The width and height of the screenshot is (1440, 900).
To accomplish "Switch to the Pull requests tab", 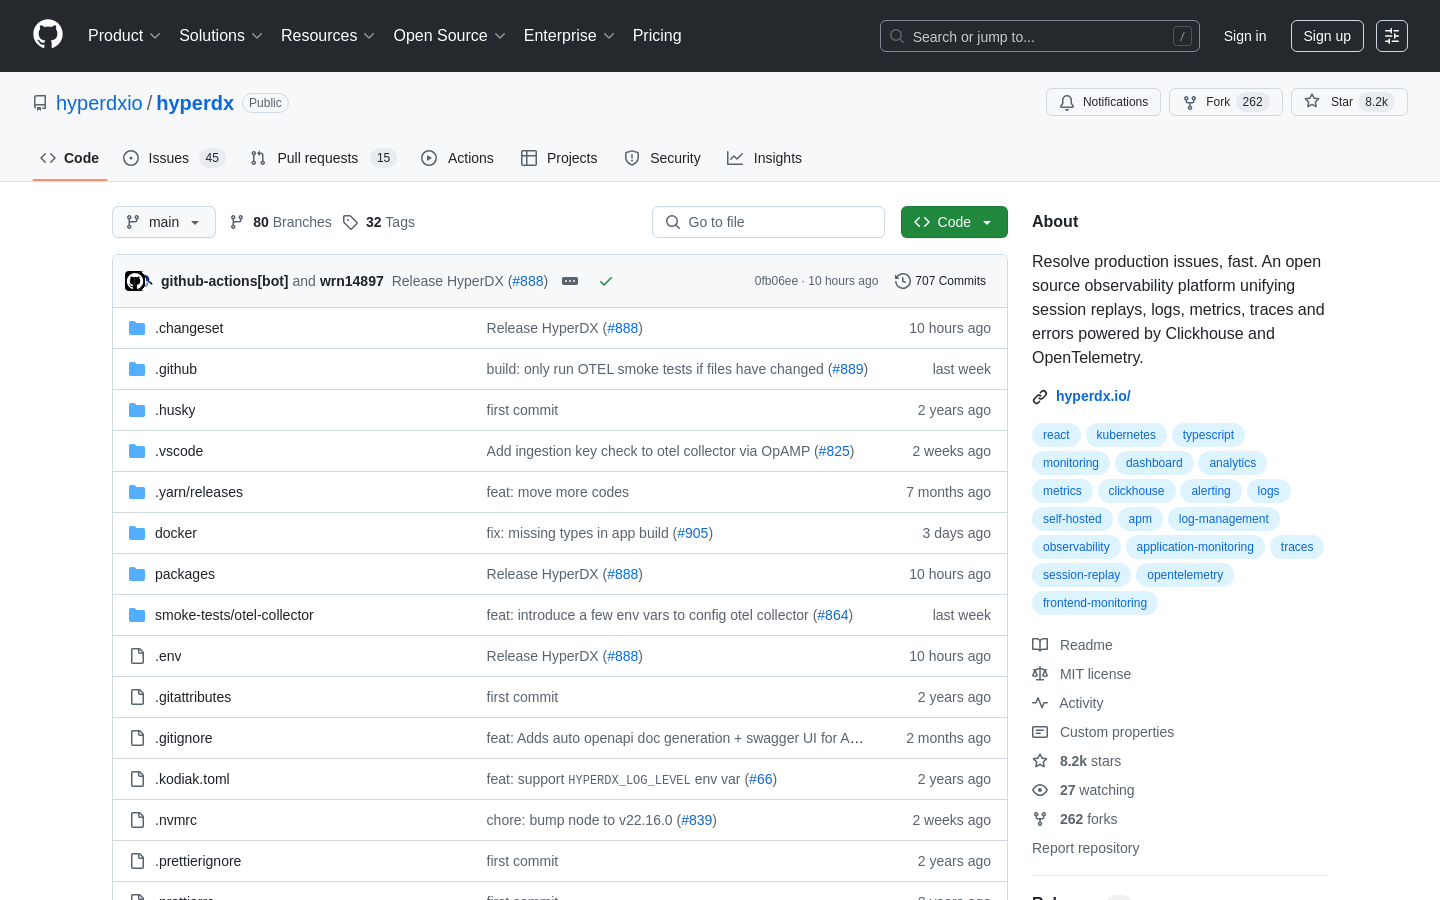I will pyautogui.click(x=323, y=158).
